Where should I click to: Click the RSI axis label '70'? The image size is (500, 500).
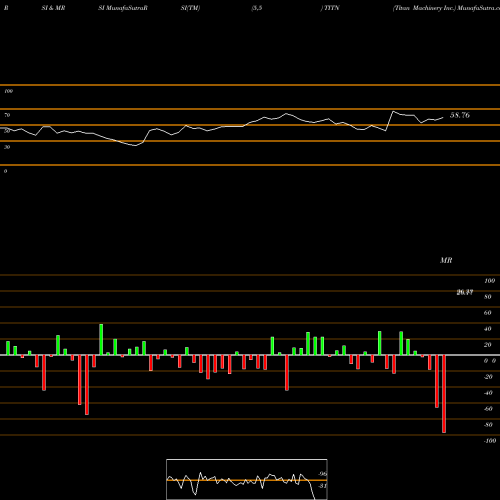tap(7, 115)
